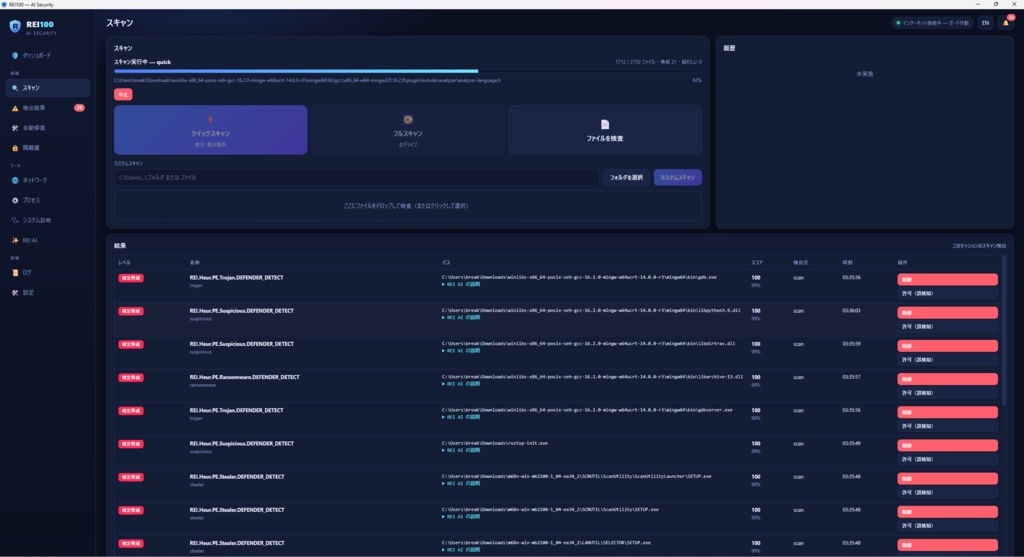Screen dimensions: 1024x557
Task: Click the red 28 badge on 検出結果
Action: (x=79, y=108)
